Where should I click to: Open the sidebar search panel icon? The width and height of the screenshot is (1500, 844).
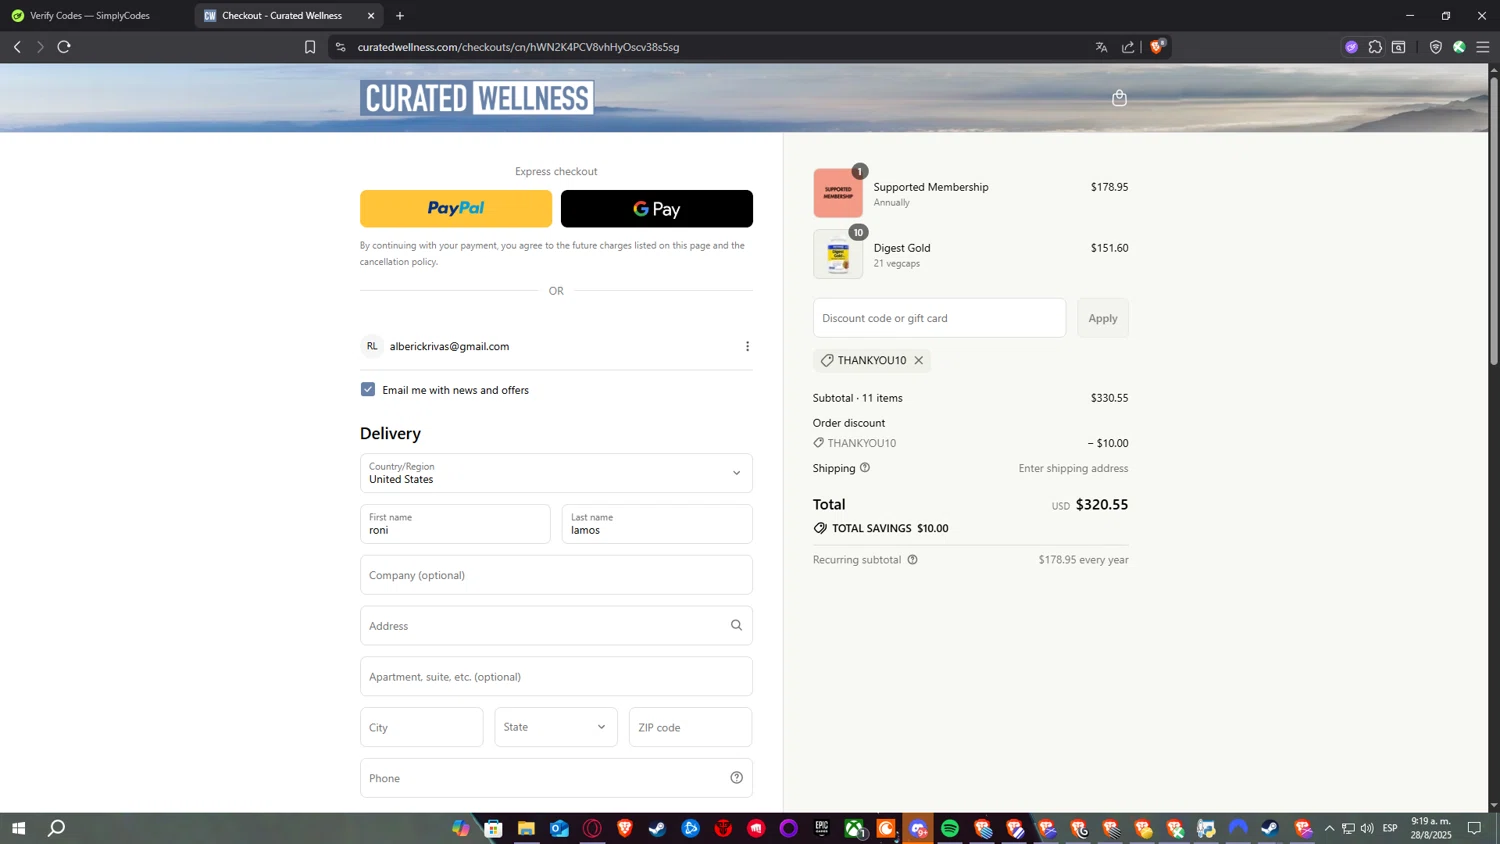(1399, 47)
